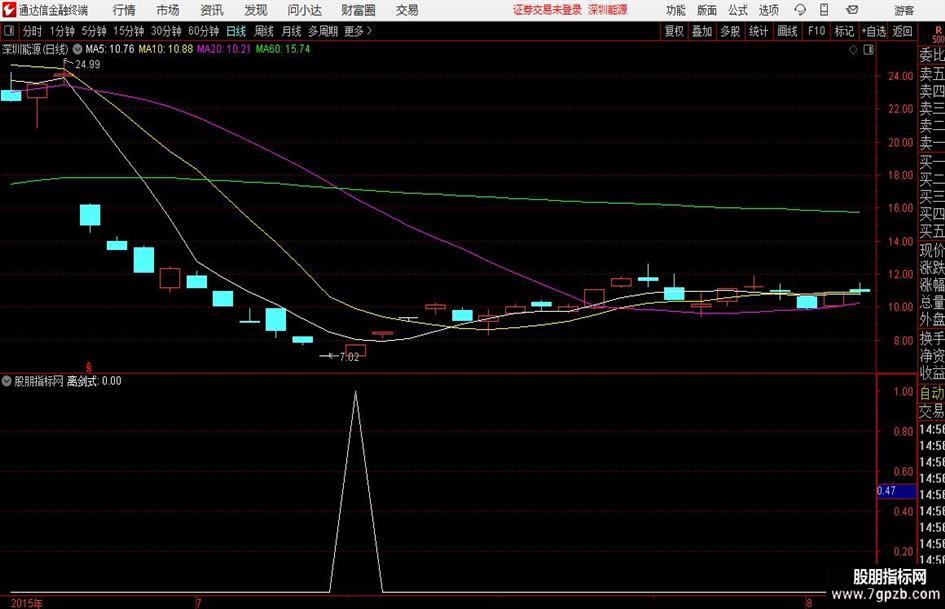The width and height of the screenshot is (945, 609).
Task: Open the 多周期 multi-period view
Action: point(322,31)
